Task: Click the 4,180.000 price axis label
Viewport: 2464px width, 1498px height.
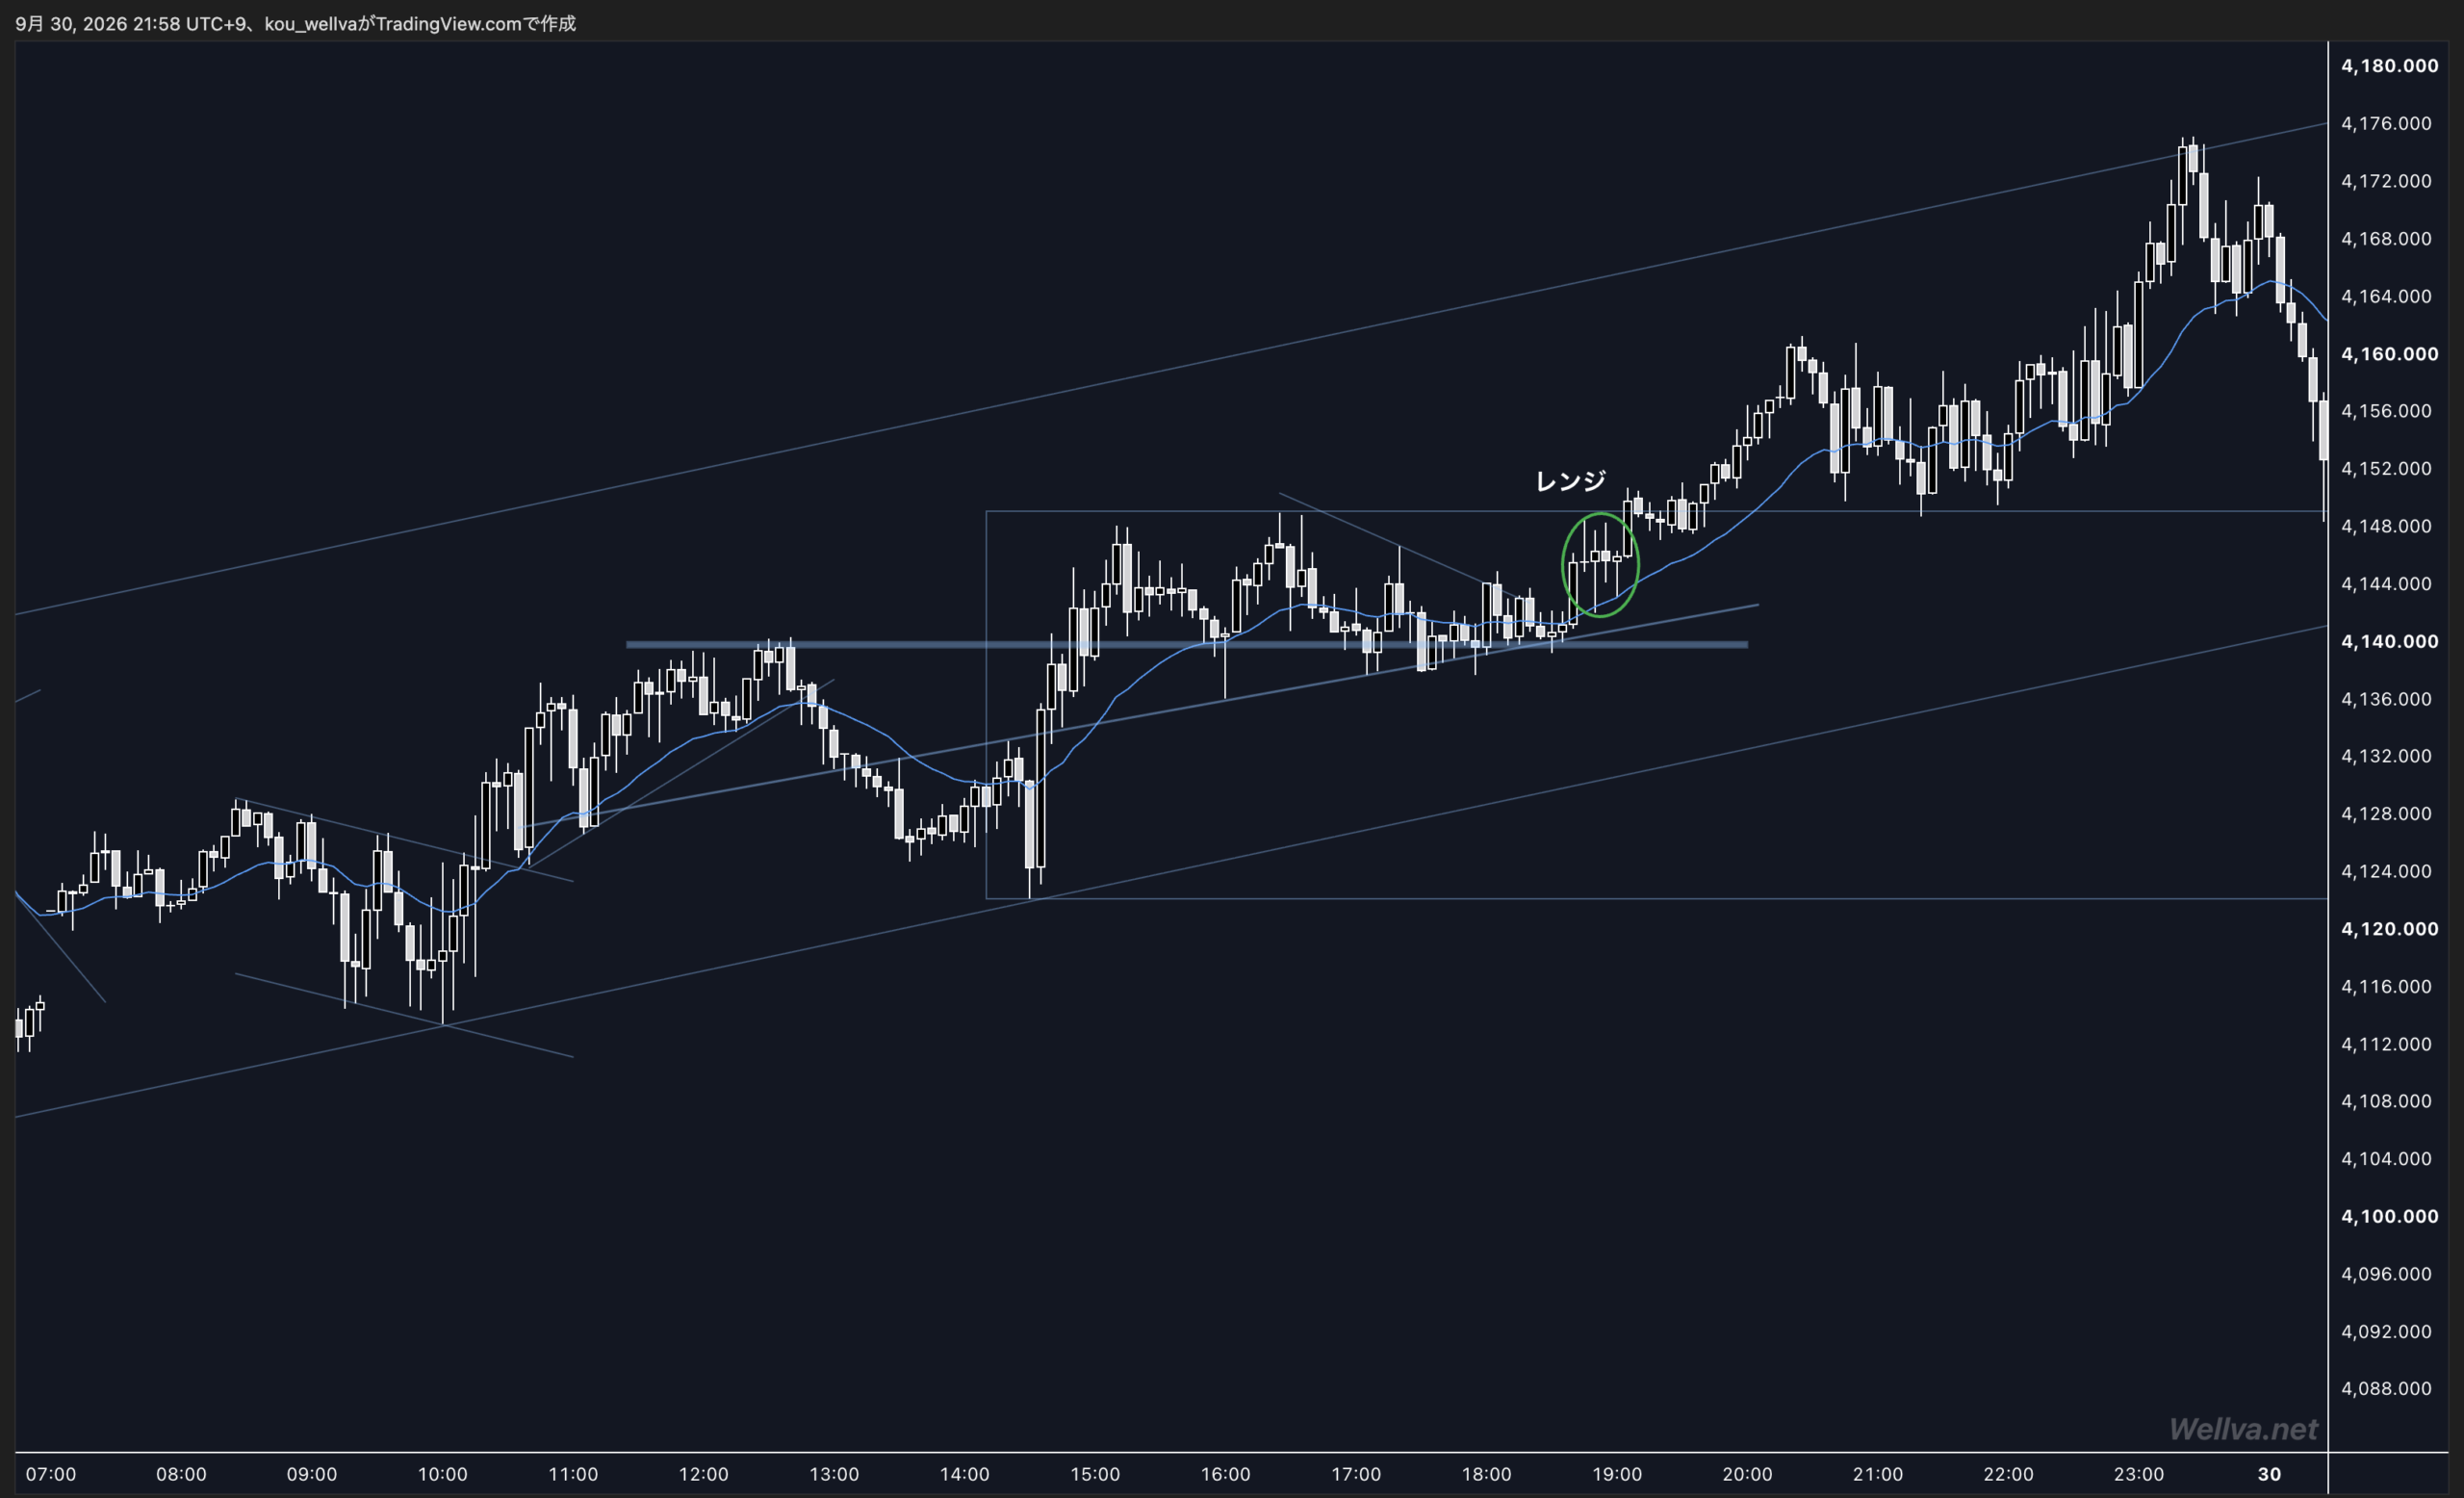Action: tap(2389, 66)
